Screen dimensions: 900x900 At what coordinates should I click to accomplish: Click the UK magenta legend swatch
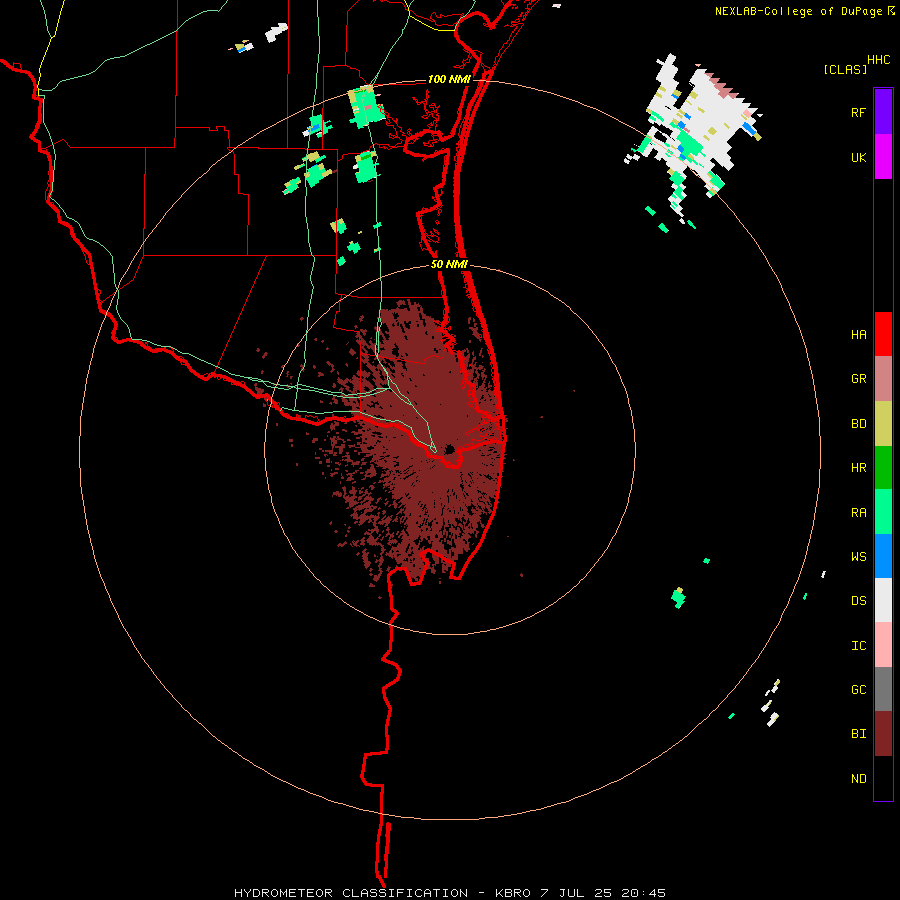point(883,157)
